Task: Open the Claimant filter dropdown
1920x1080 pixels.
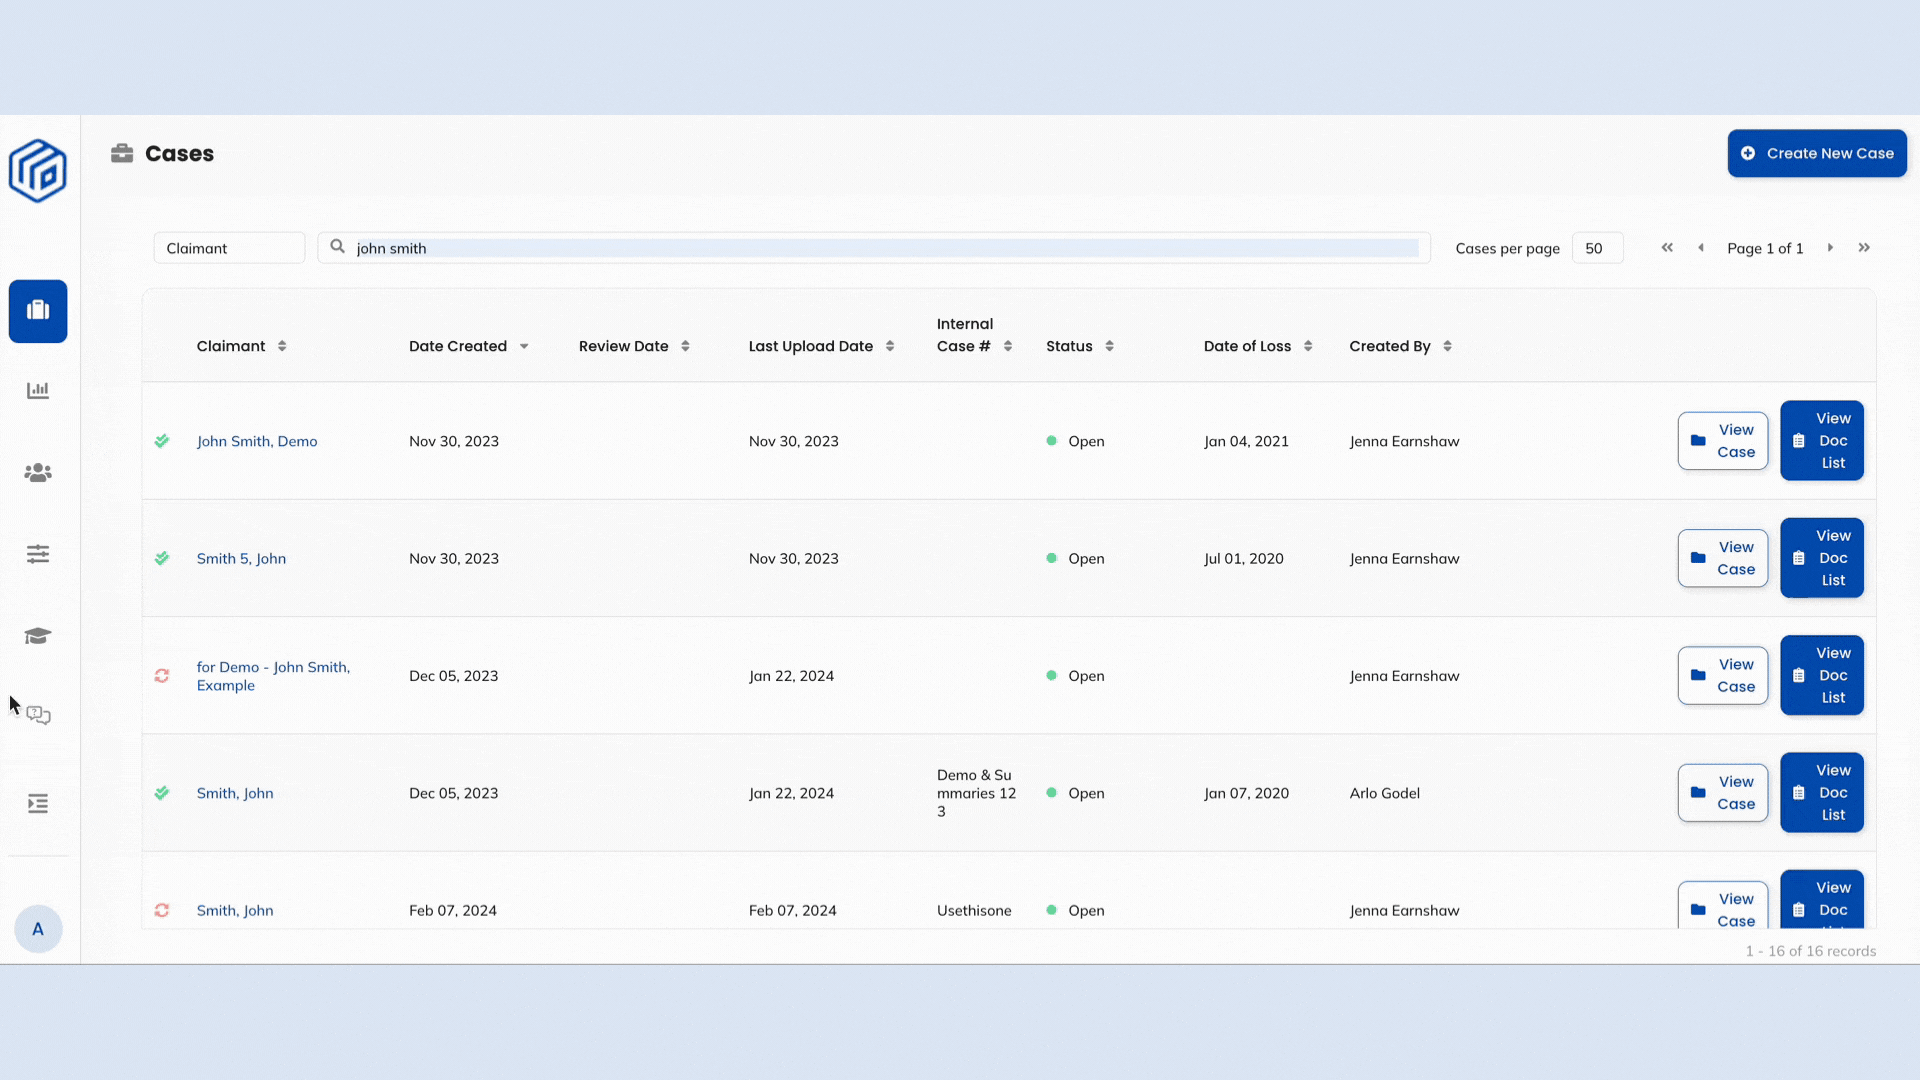Action: 228,247
